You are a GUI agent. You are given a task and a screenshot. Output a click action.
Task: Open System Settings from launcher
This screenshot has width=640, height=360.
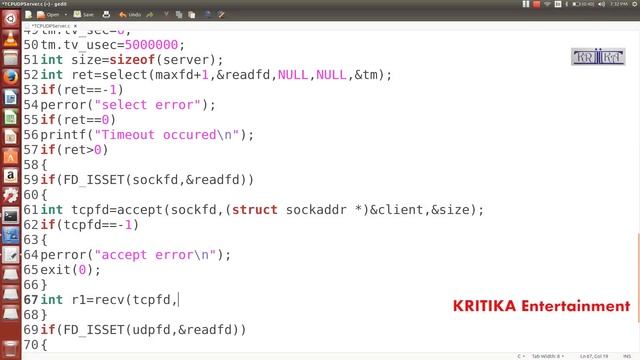point(11,196)
